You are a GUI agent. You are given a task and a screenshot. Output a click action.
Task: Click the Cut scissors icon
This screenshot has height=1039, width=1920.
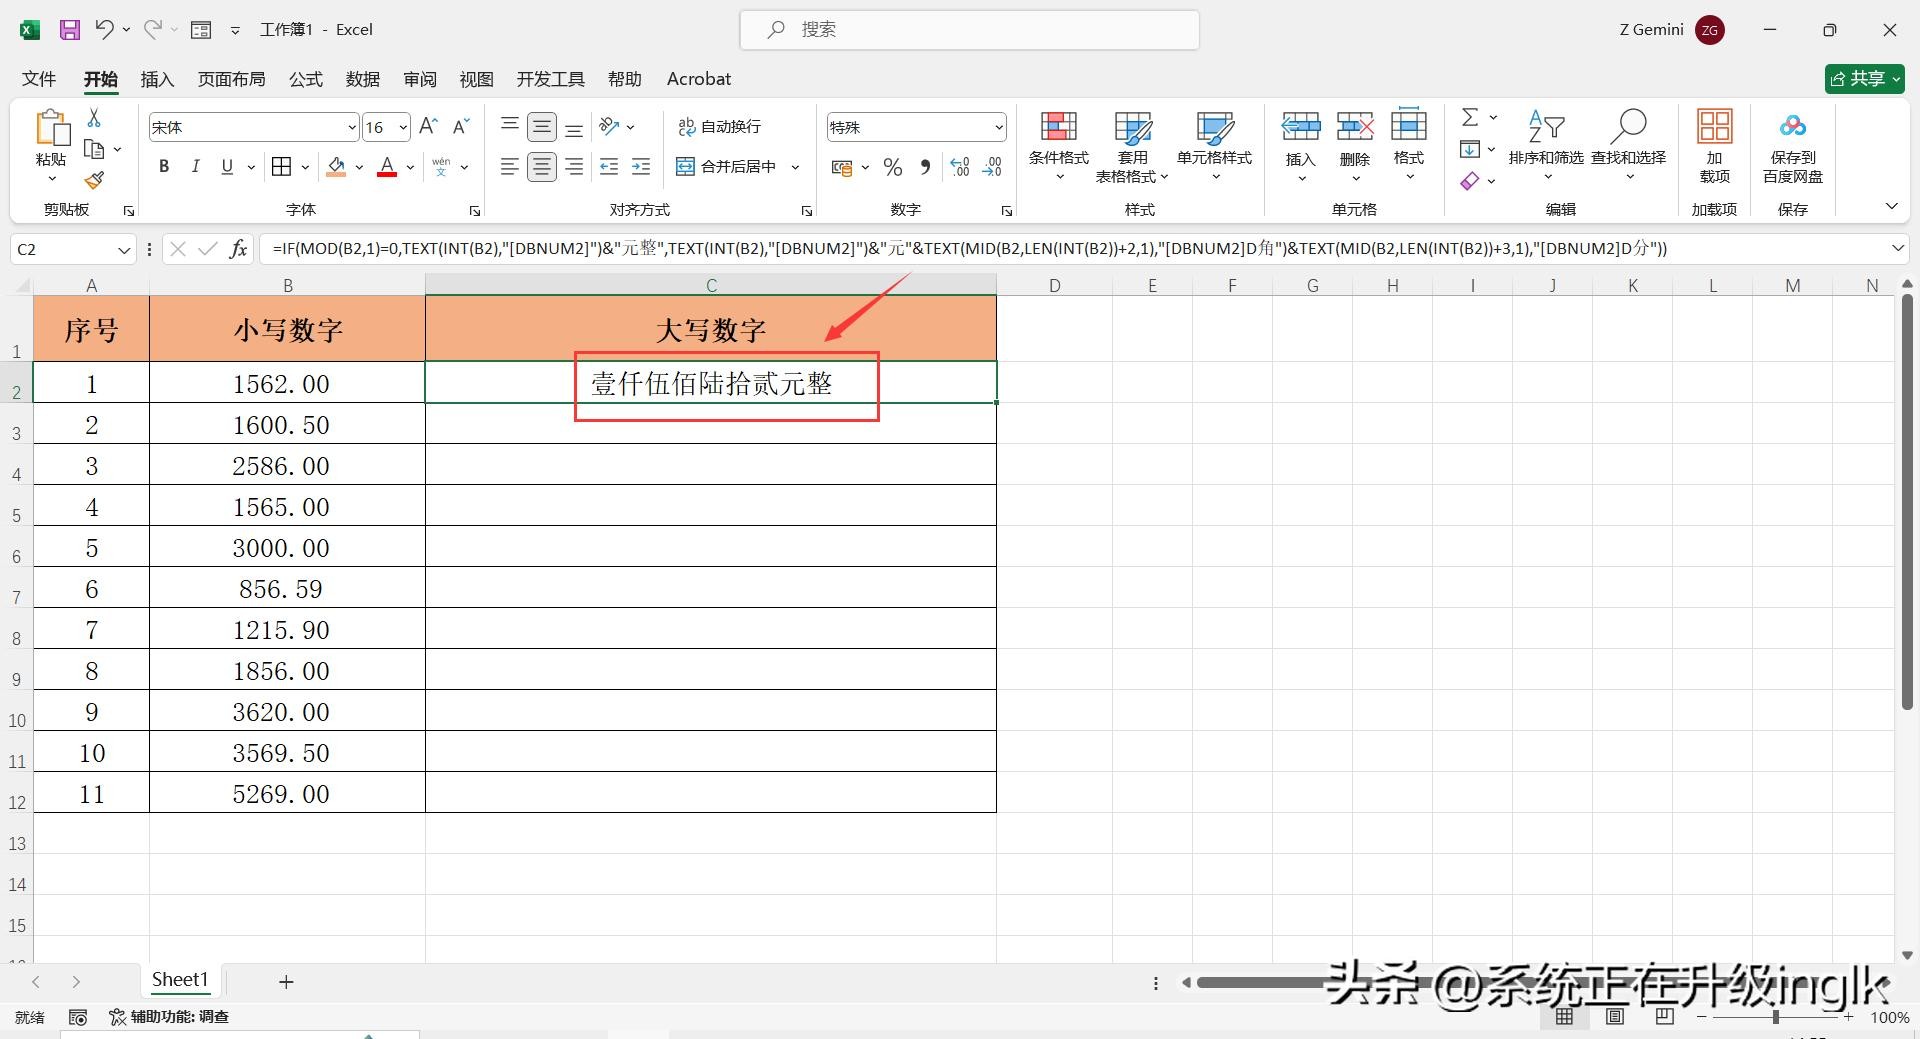[x=94, y=118]
